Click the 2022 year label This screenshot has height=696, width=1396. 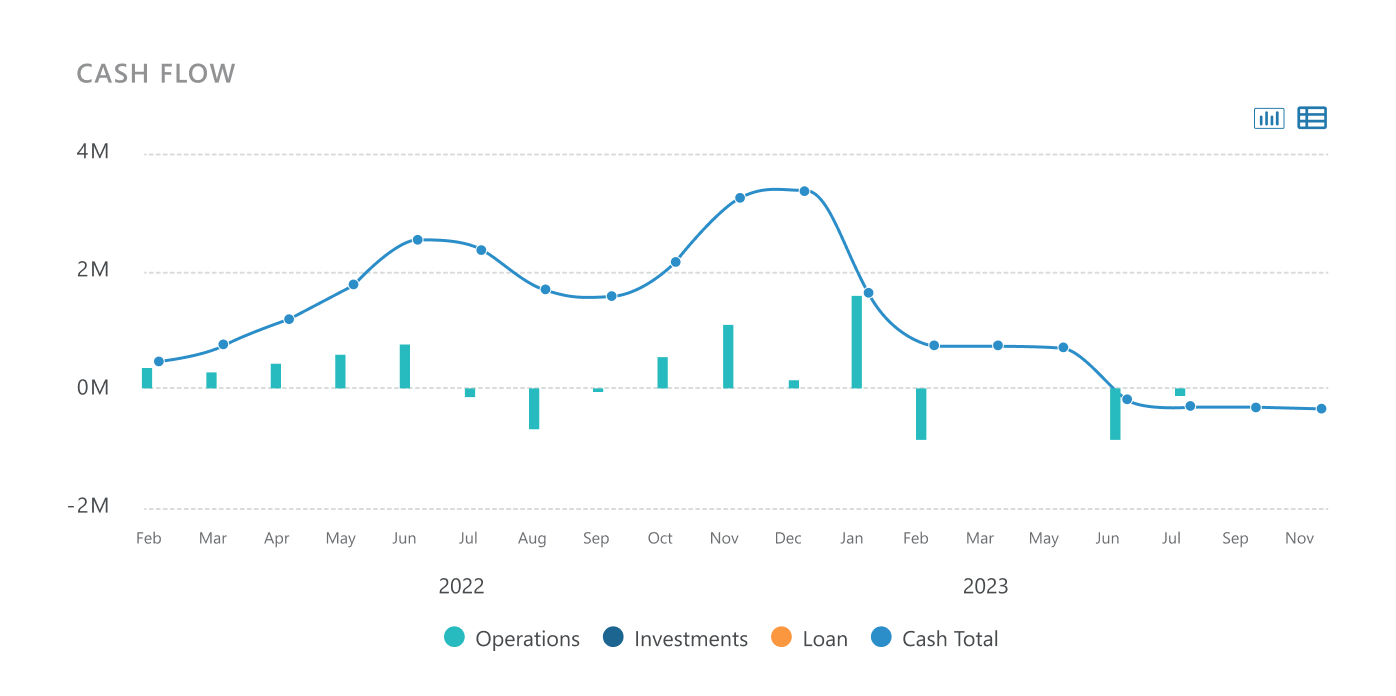tap(461, 586)
